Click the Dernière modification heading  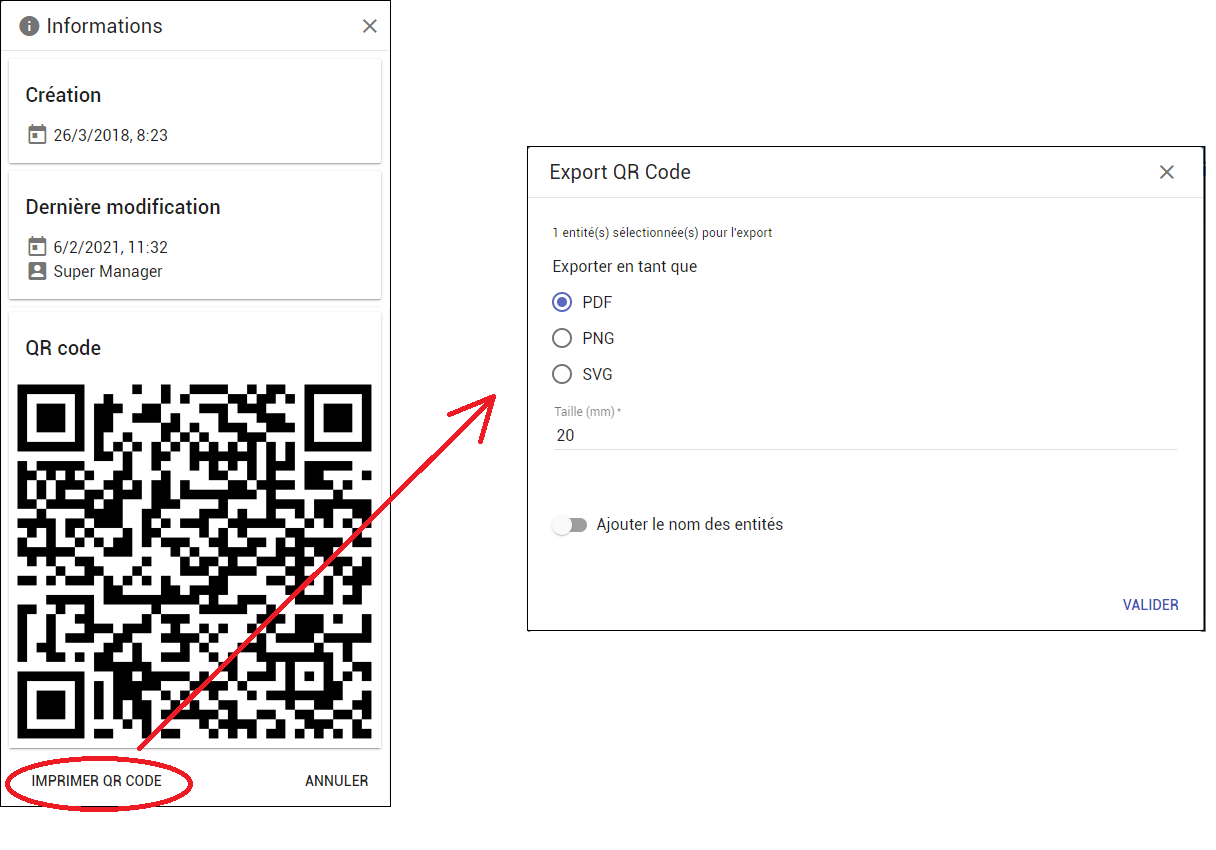point(123,207)
